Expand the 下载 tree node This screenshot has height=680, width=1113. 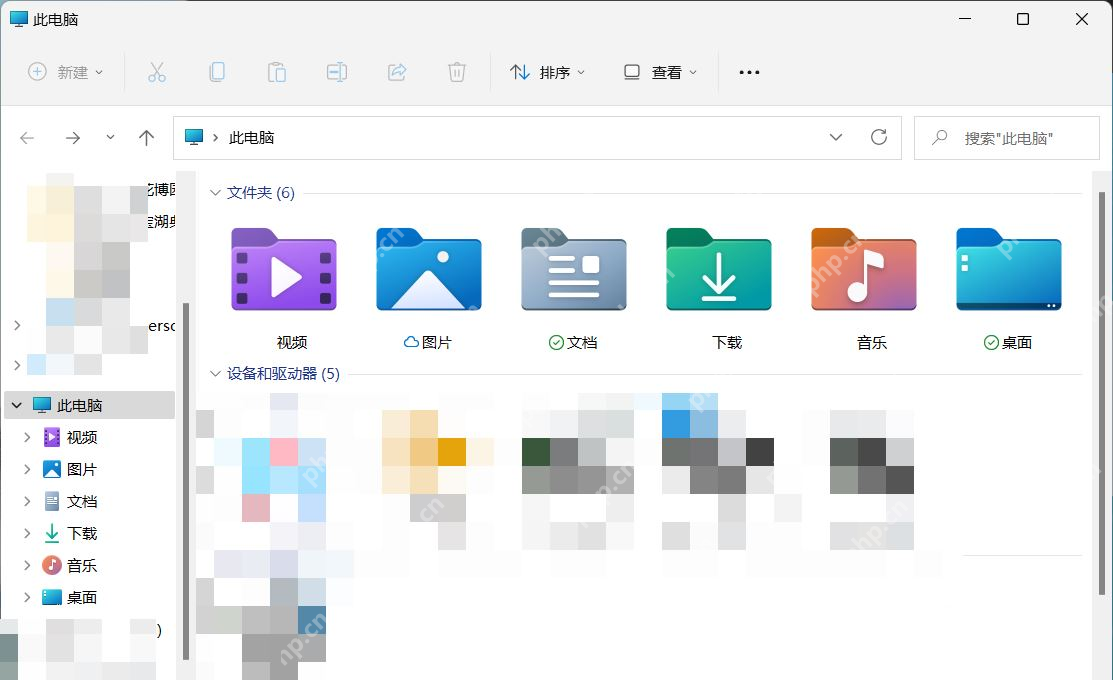click(27, 533)
